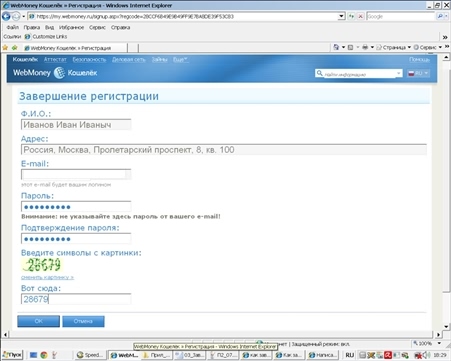Click the Home icon in command bar

click(x=336, y=47)
